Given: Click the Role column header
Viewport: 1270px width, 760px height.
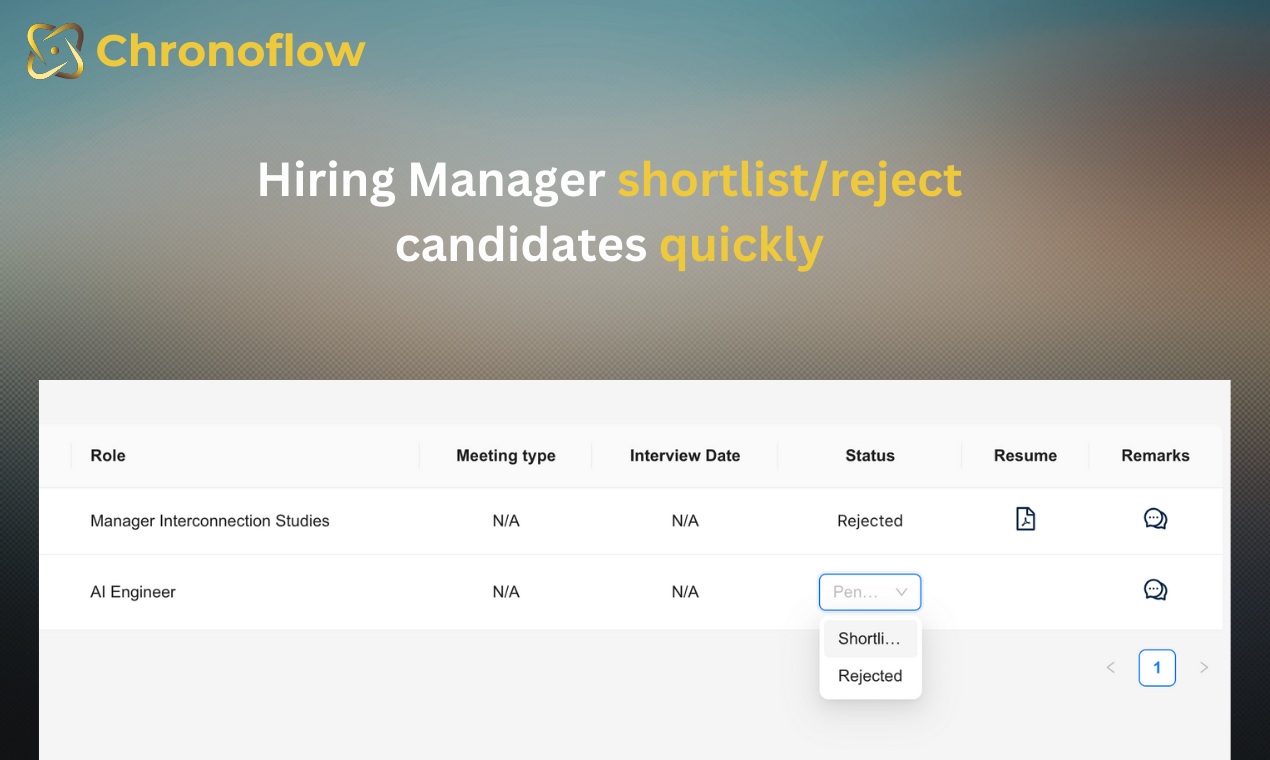Looking at the screenshot, I should pyautogui.click(x=108, y=455).
